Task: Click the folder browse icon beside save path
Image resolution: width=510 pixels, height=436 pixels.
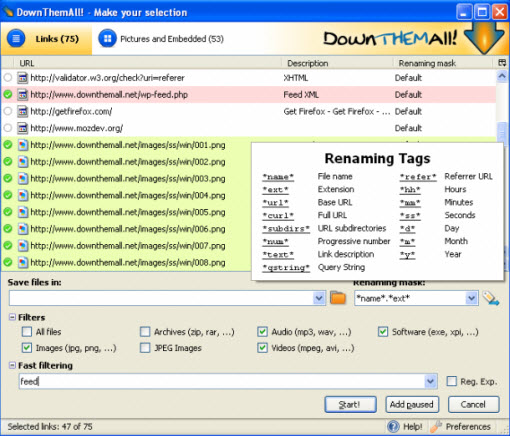Action: [x=338, y=297]
